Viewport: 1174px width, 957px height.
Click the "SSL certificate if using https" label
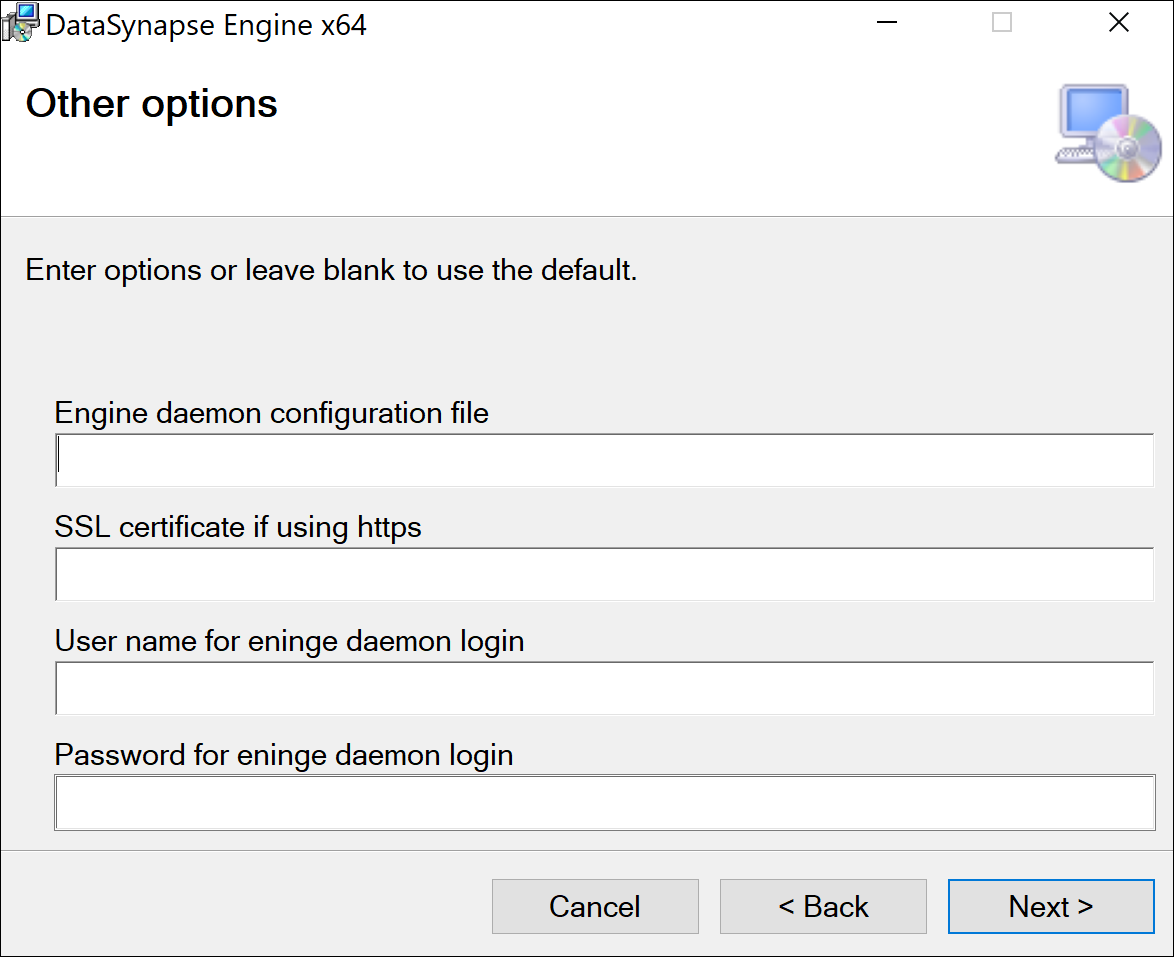point(238,527)
